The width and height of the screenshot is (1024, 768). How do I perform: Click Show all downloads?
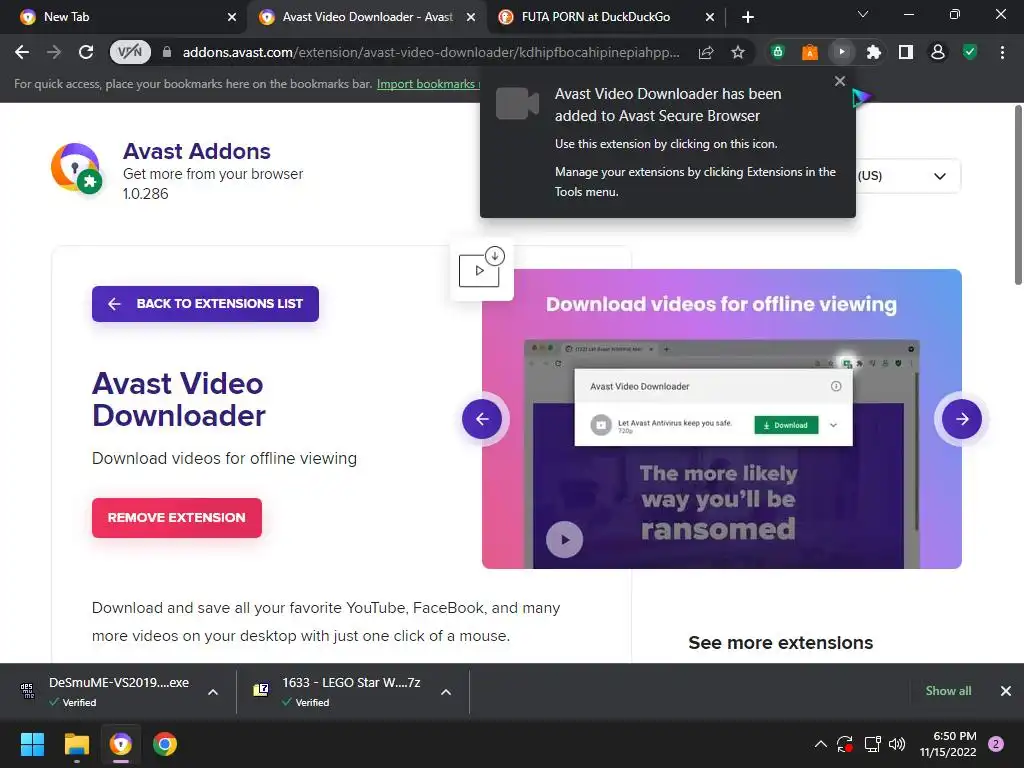tap(948, 691)
